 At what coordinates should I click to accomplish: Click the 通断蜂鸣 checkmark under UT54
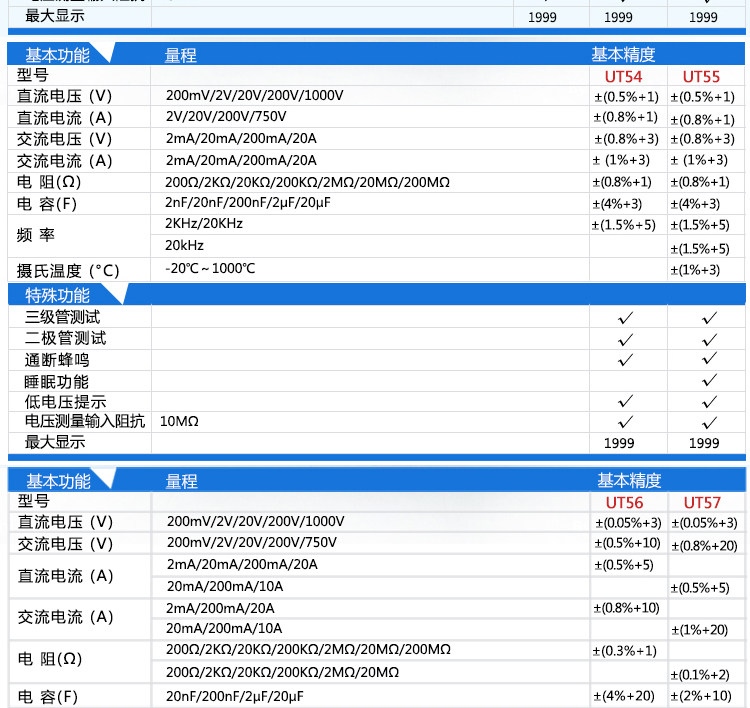click(x=625, y=359)
